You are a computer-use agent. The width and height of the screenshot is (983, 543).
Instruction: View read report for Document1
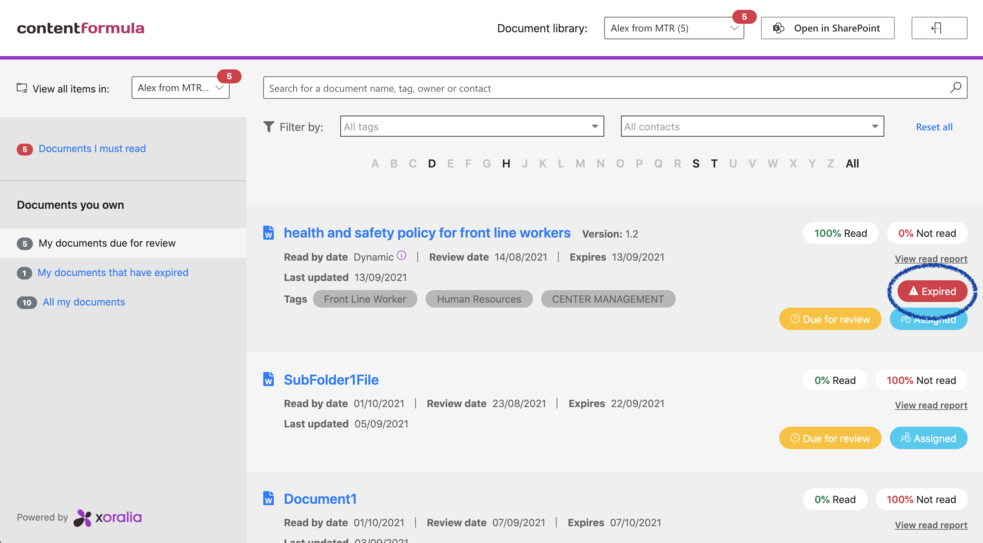coord(930,525)
